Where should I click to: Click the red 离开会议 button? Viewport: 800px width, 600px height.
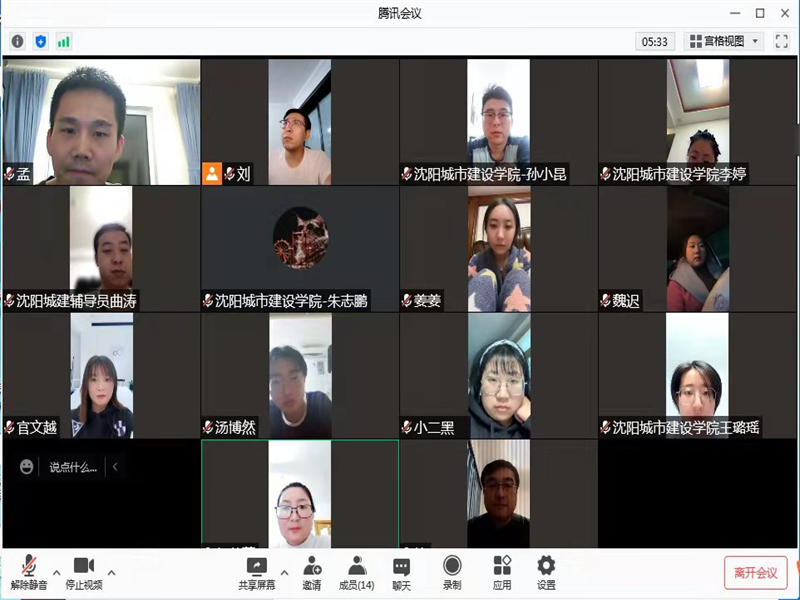755,573
